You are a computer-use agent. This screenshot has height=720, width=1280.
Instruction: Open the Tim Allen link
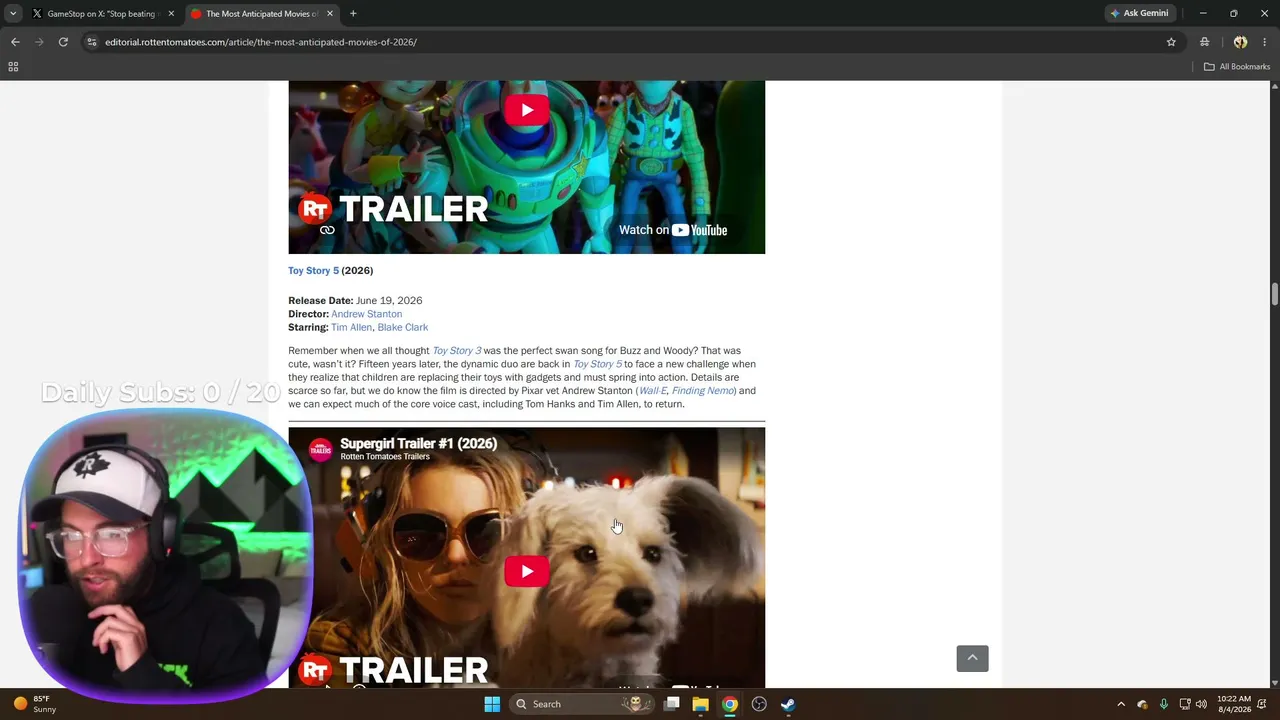(351, 327)
